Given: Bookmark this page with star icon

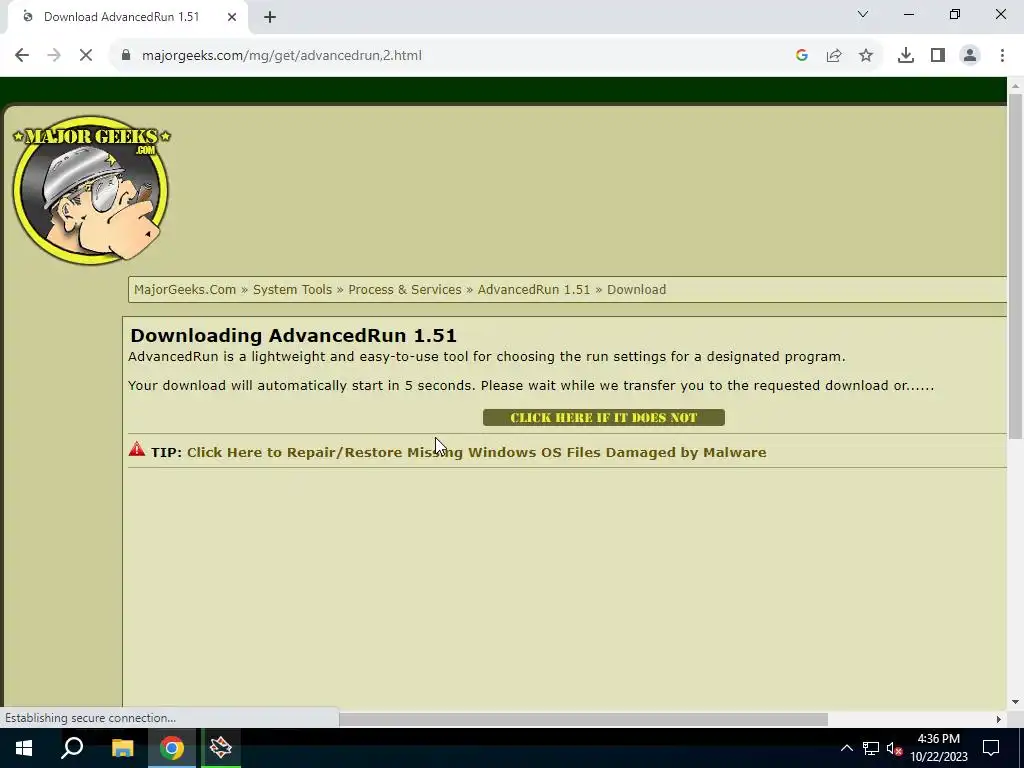Looking at the screenshot, I should [866, 56].
